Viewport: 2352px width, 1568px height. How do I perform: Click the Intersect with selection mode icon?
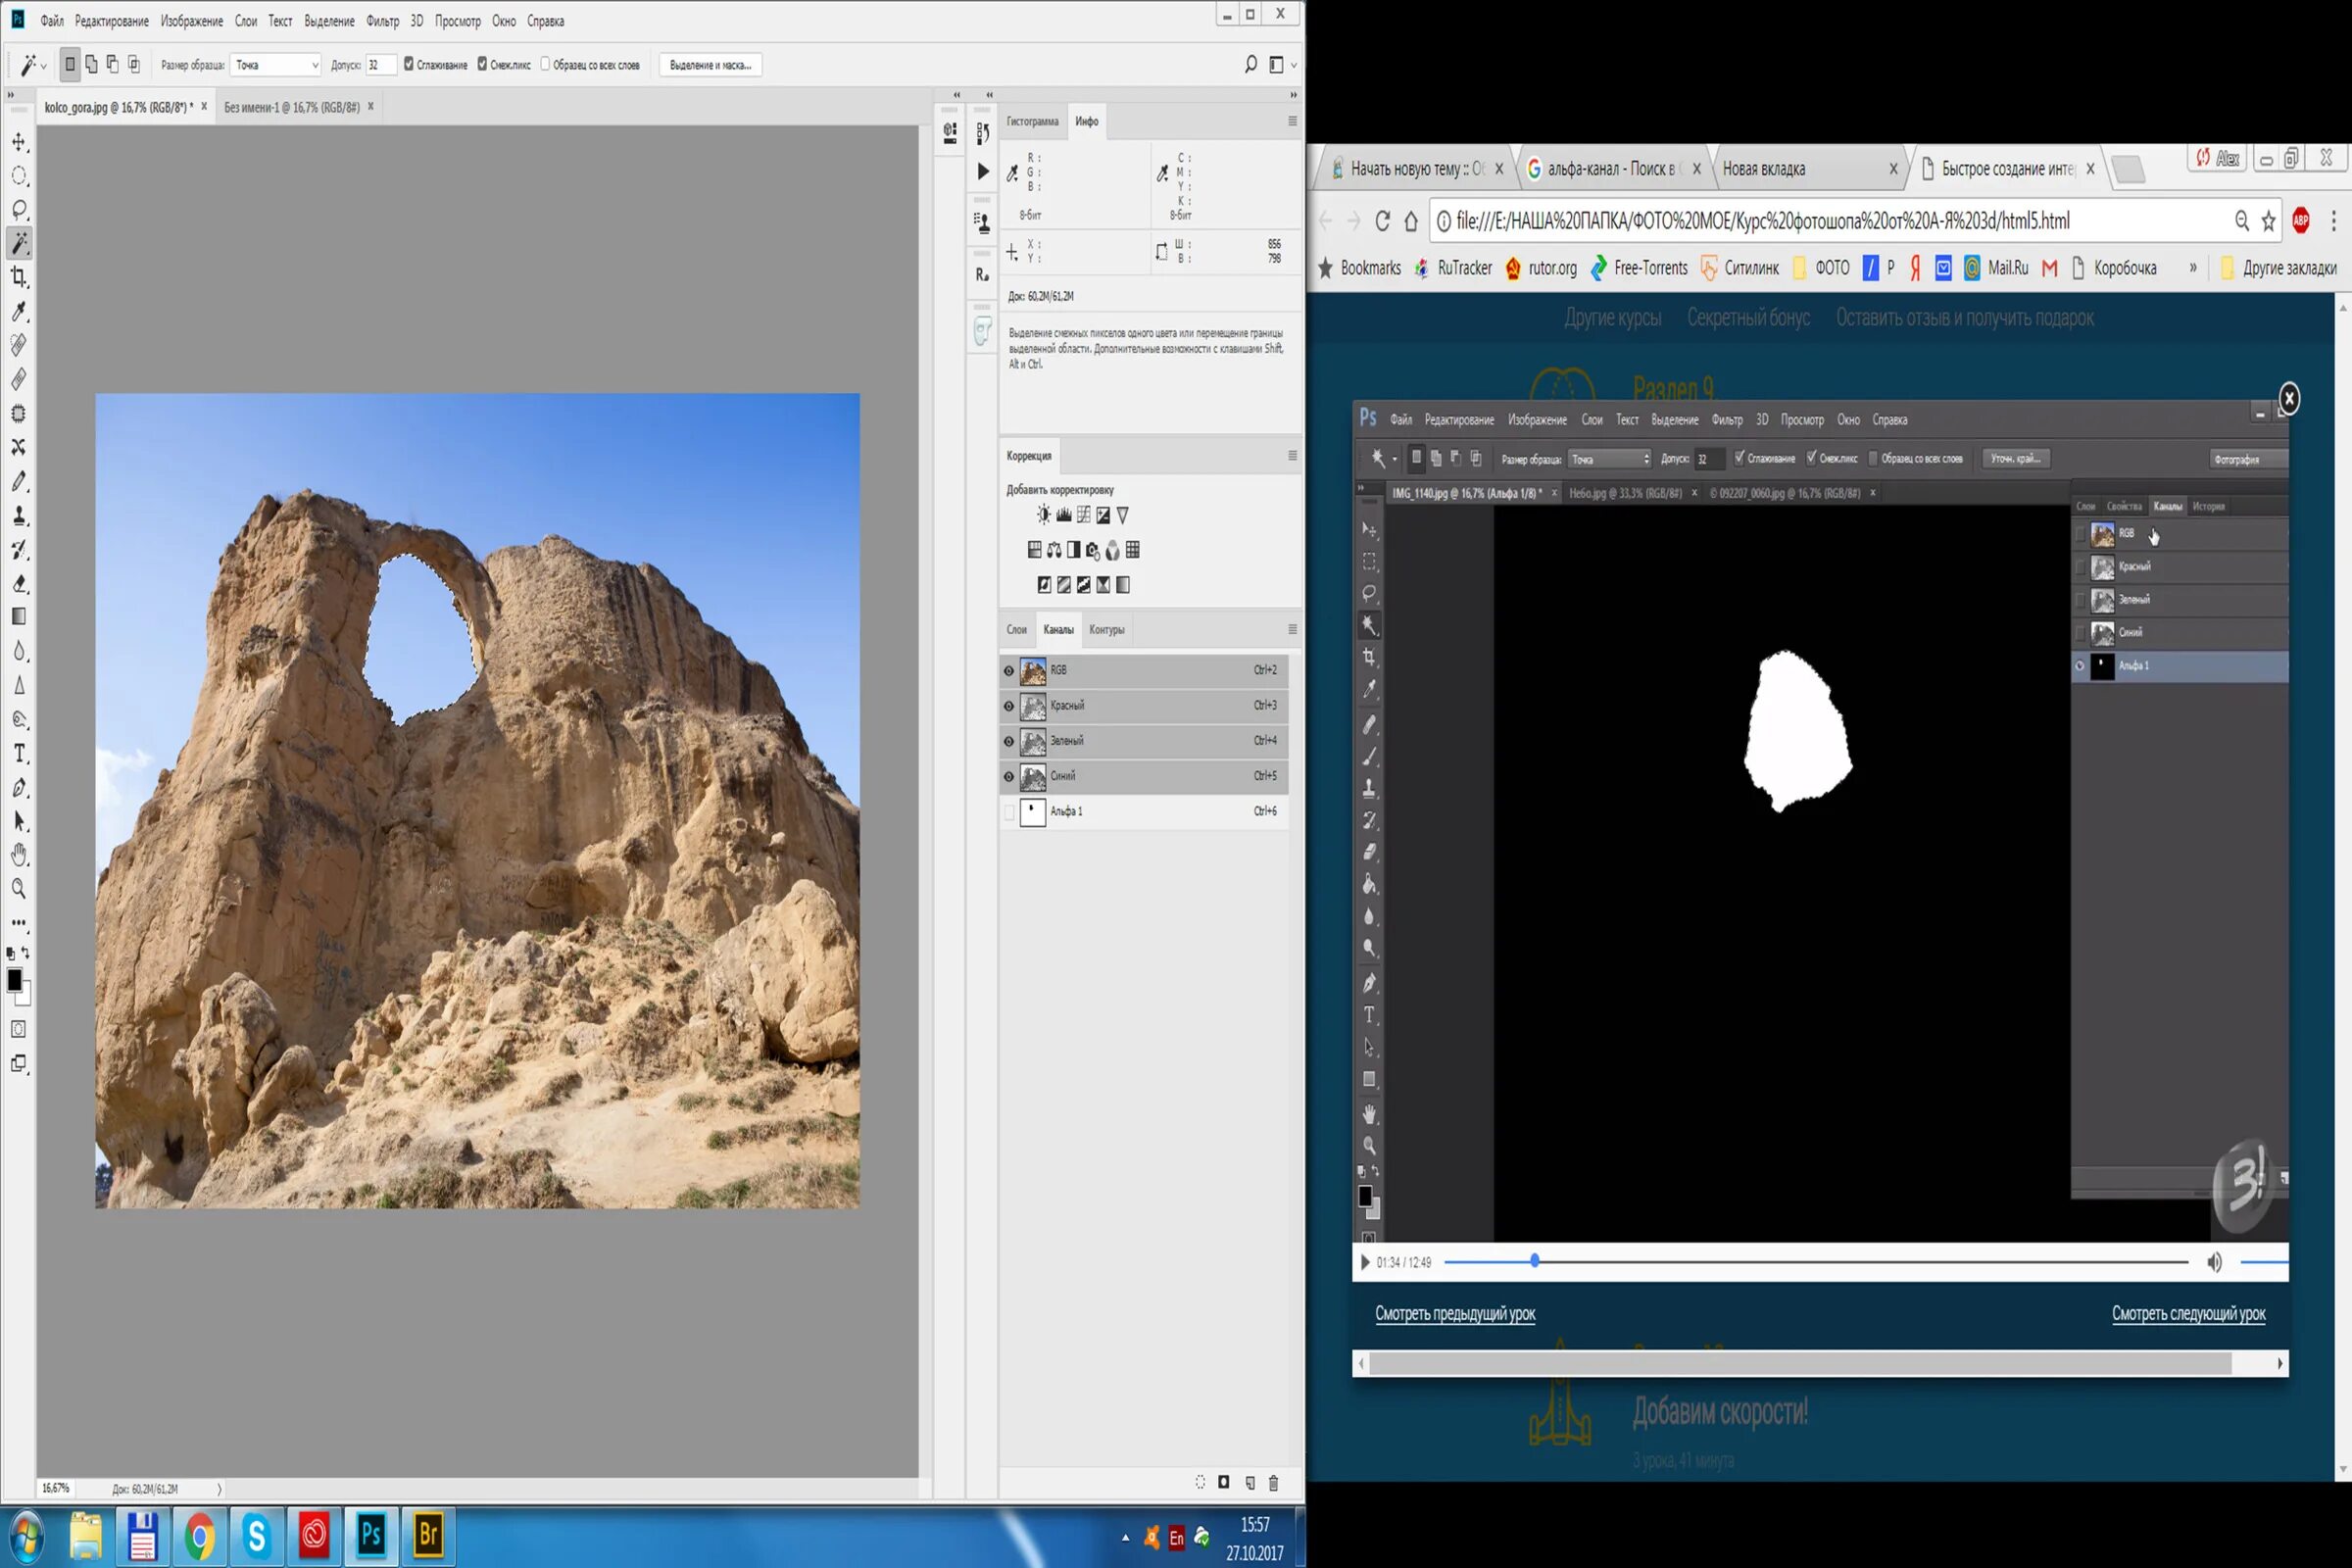134,65
